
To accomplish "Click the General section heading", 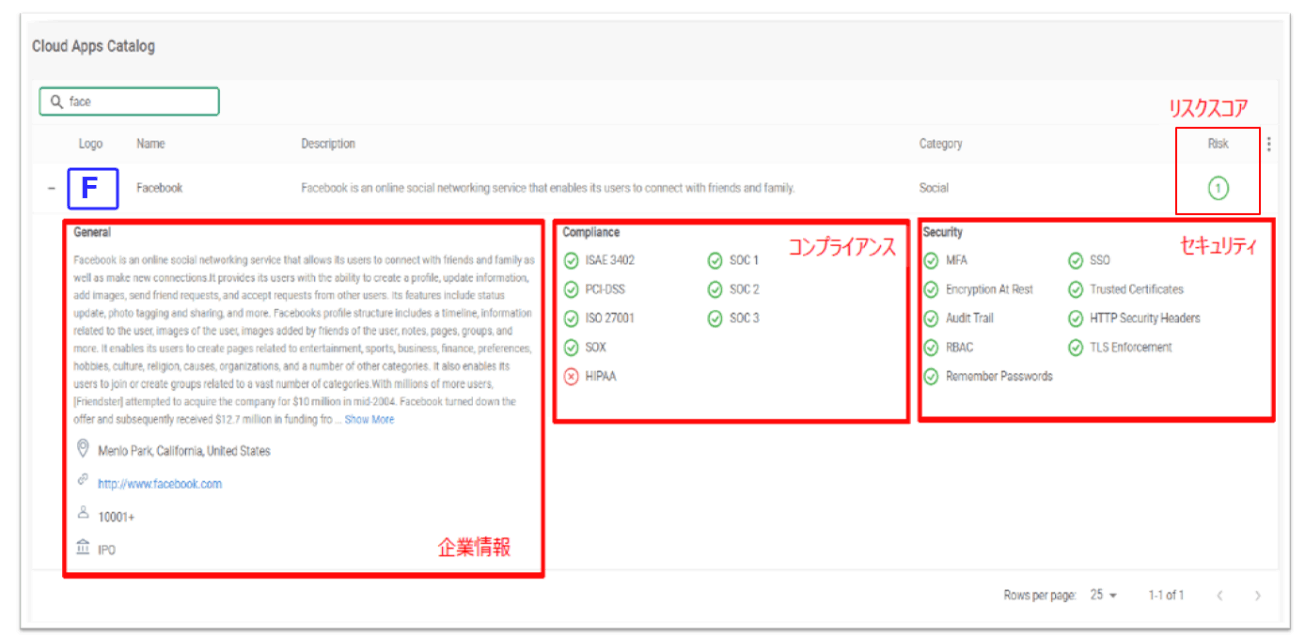I will pos(92,232).
